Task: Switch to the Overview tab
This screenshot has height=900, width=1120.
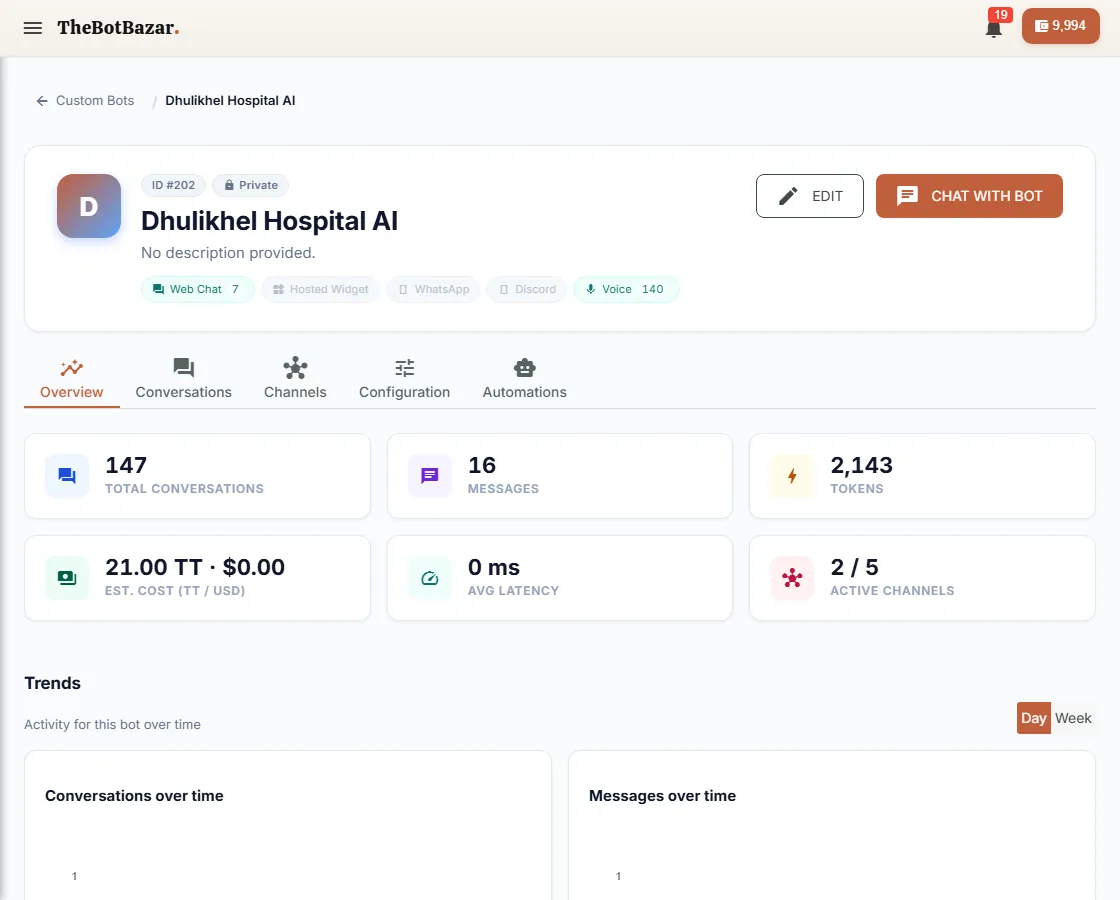Action: click(71, 380)
